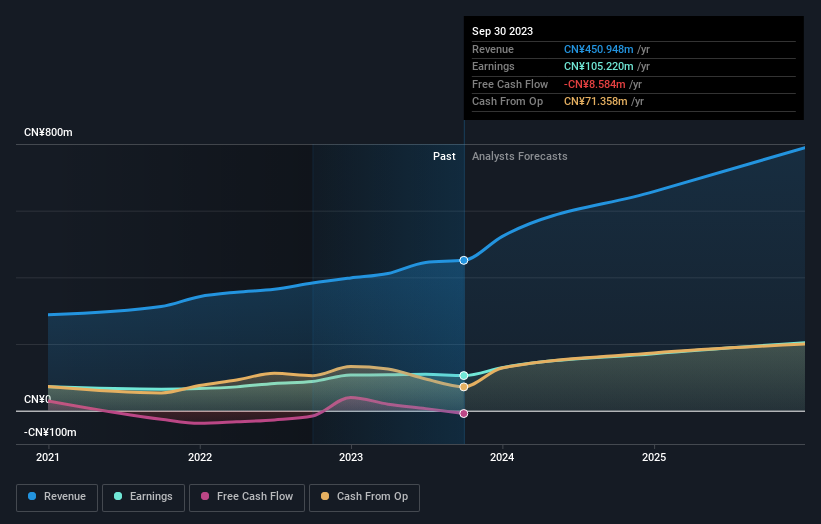Viewport: 821px width, 524px height.
Task: Click the blue dot in the Revenue legend
Action: click(x=32, y=496)
